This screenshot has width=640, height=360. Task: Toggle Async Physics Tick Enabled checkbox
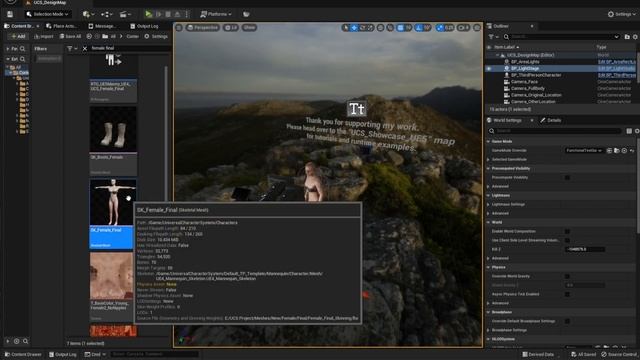pos(567,294)
